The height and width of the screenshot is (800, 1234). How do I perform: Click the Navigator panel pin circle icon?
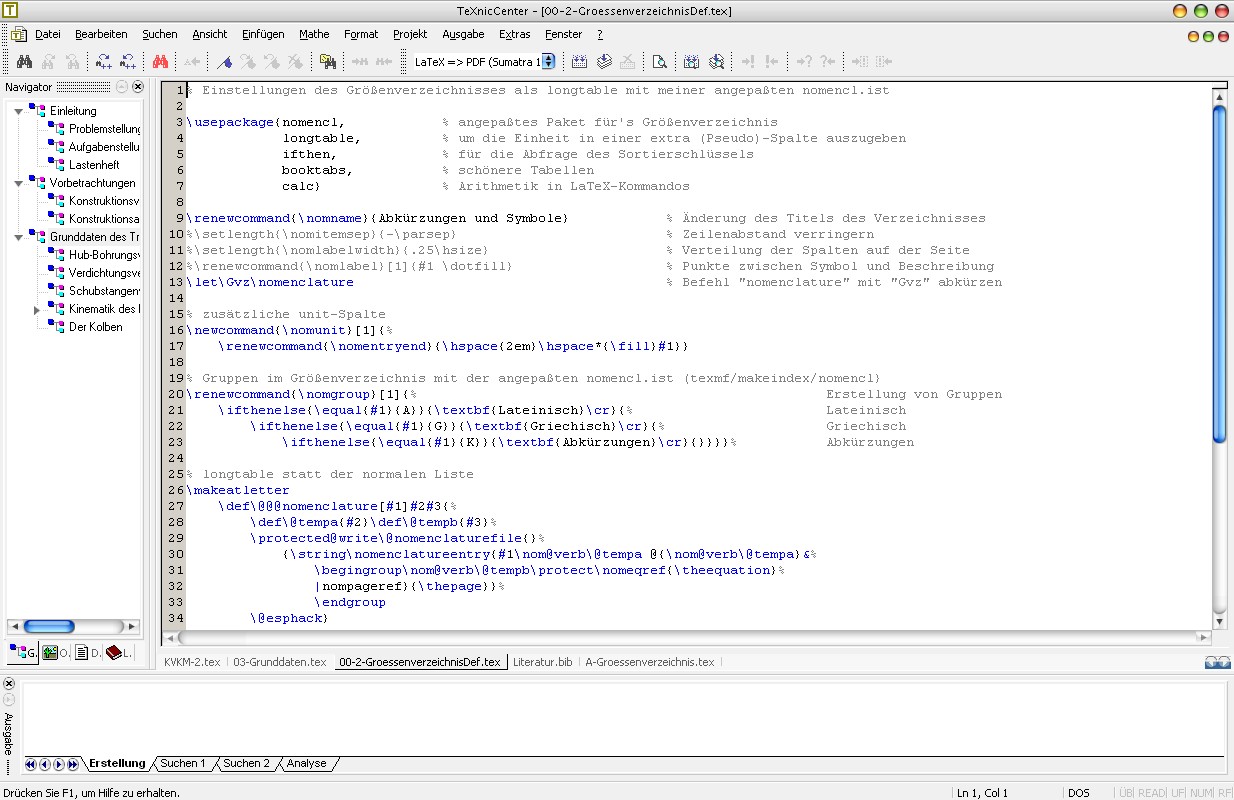[122, 87]
